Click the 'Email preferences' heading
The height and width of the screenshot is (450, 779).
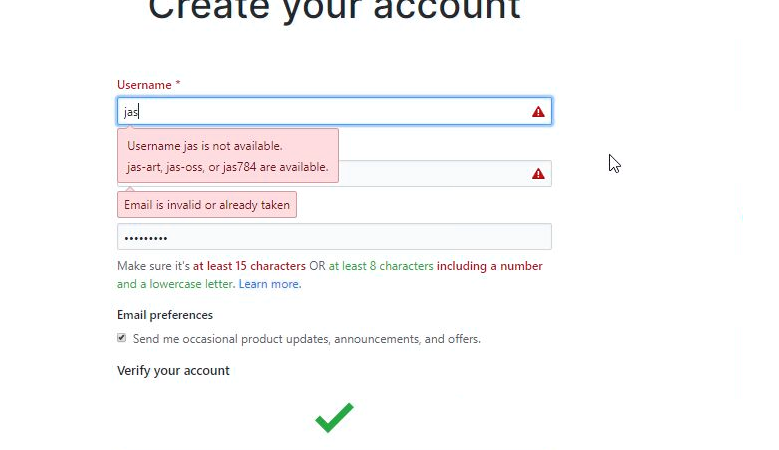tap(165, 315)
